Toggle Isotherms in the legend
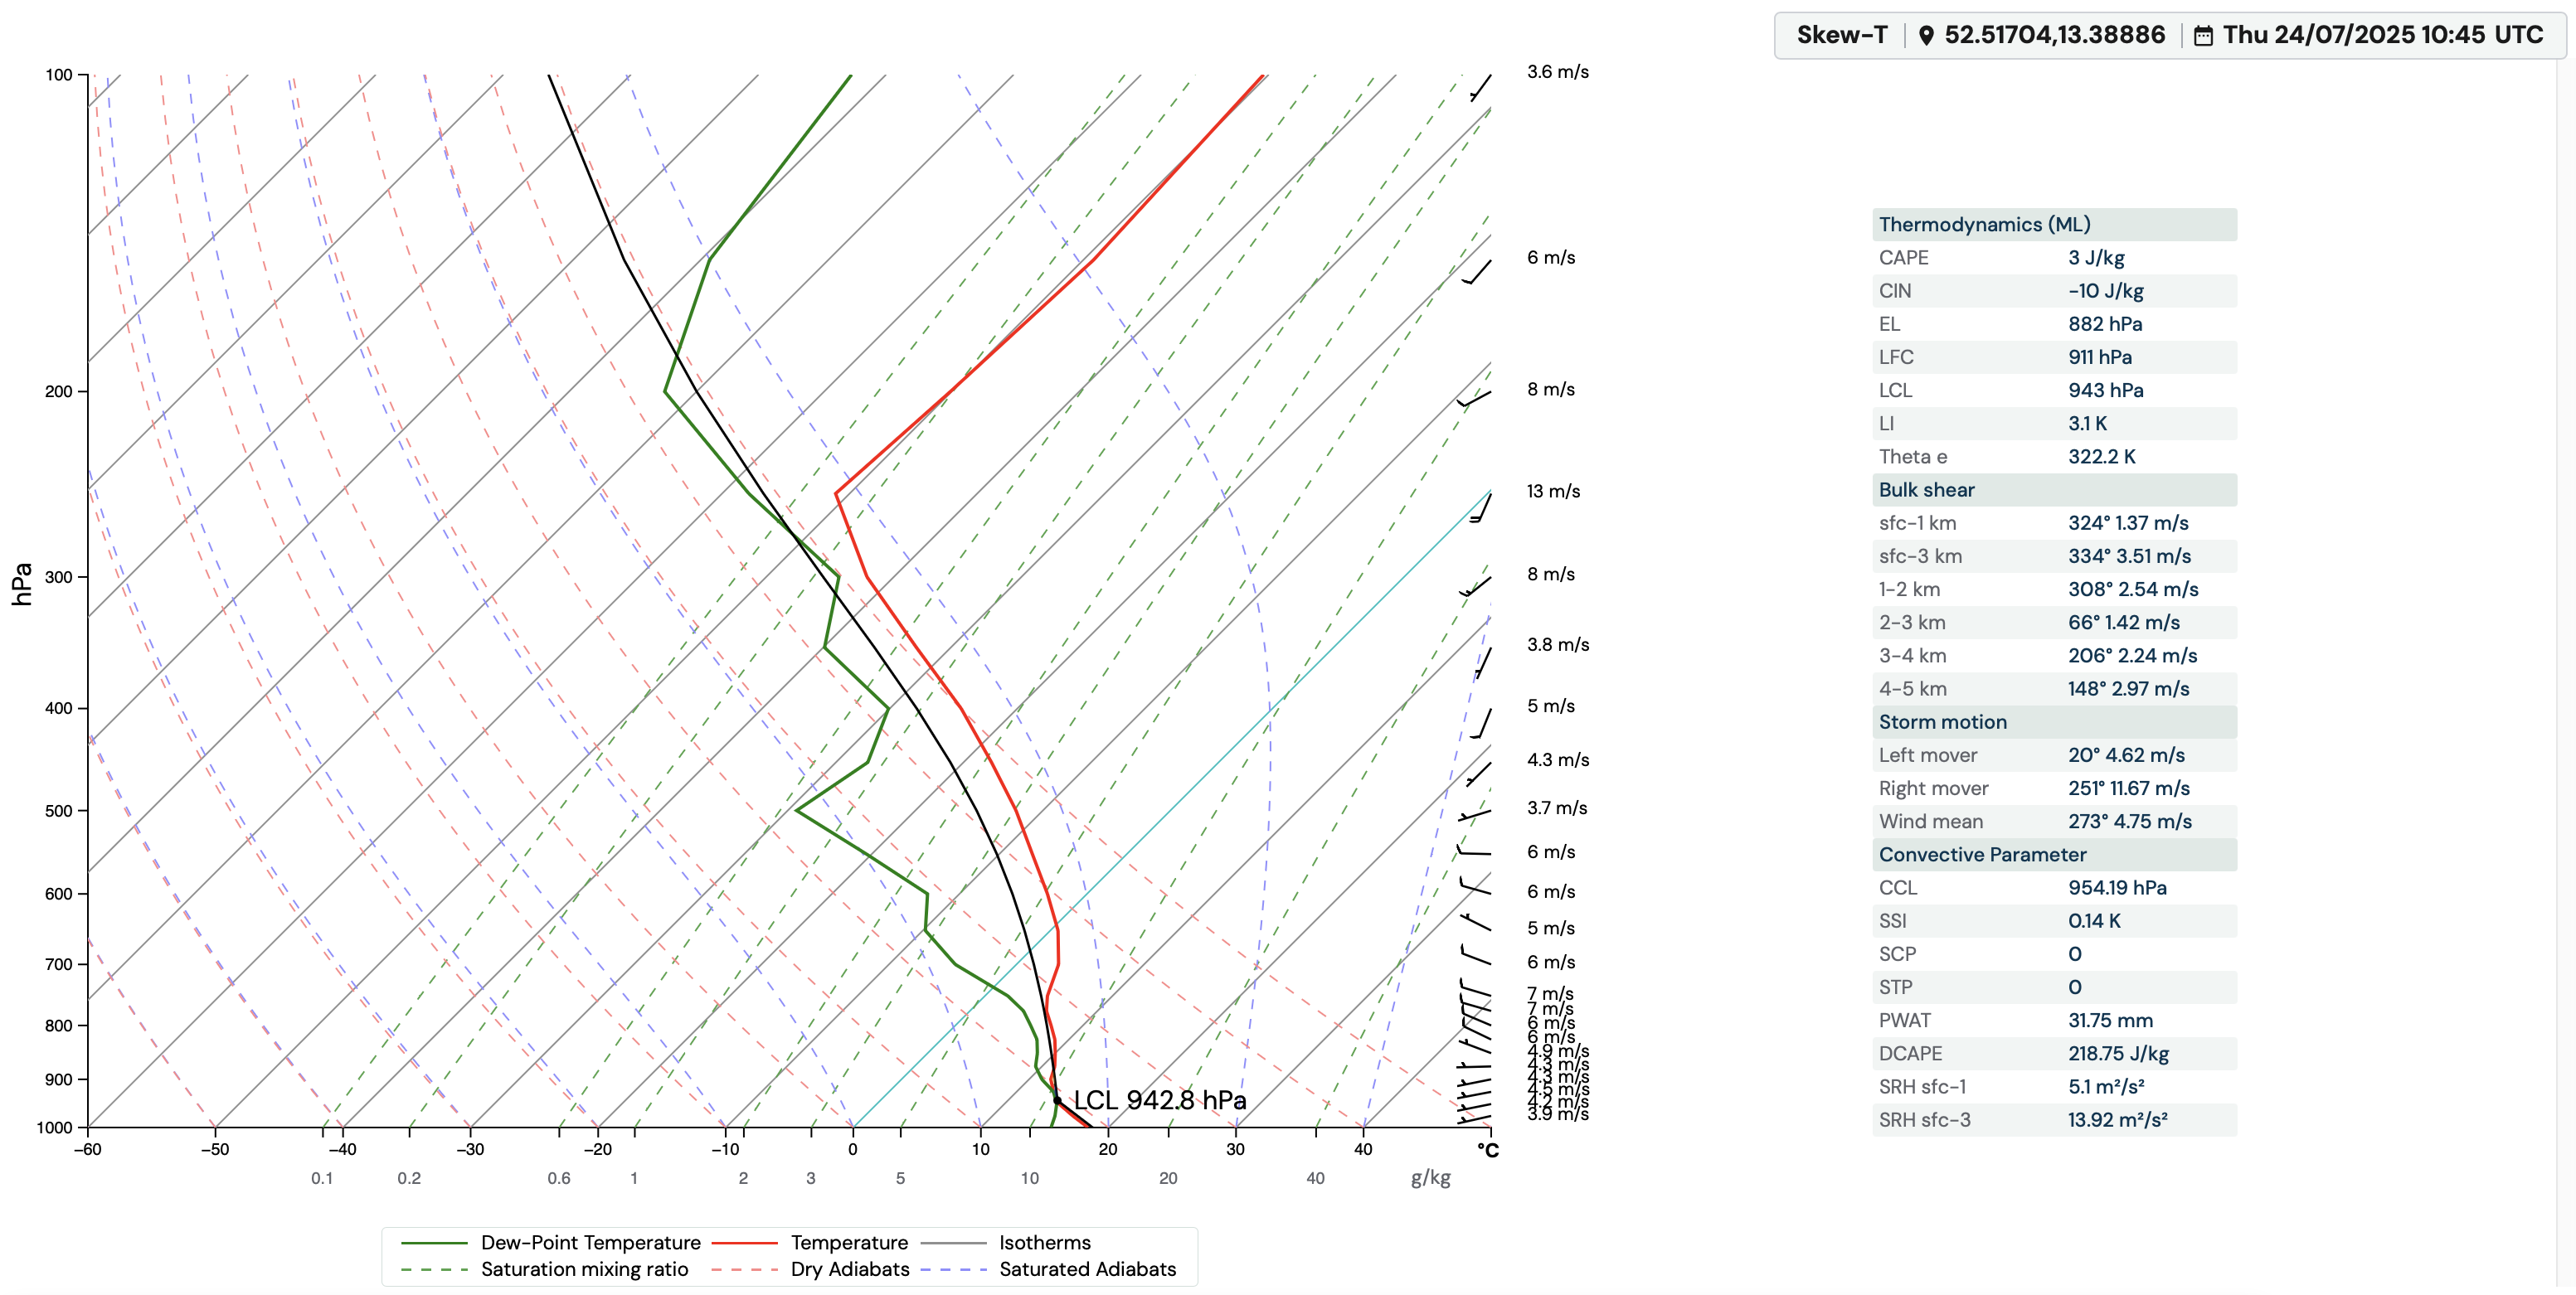This screenshot has width=2576, height=1295. [1006, 1242]
